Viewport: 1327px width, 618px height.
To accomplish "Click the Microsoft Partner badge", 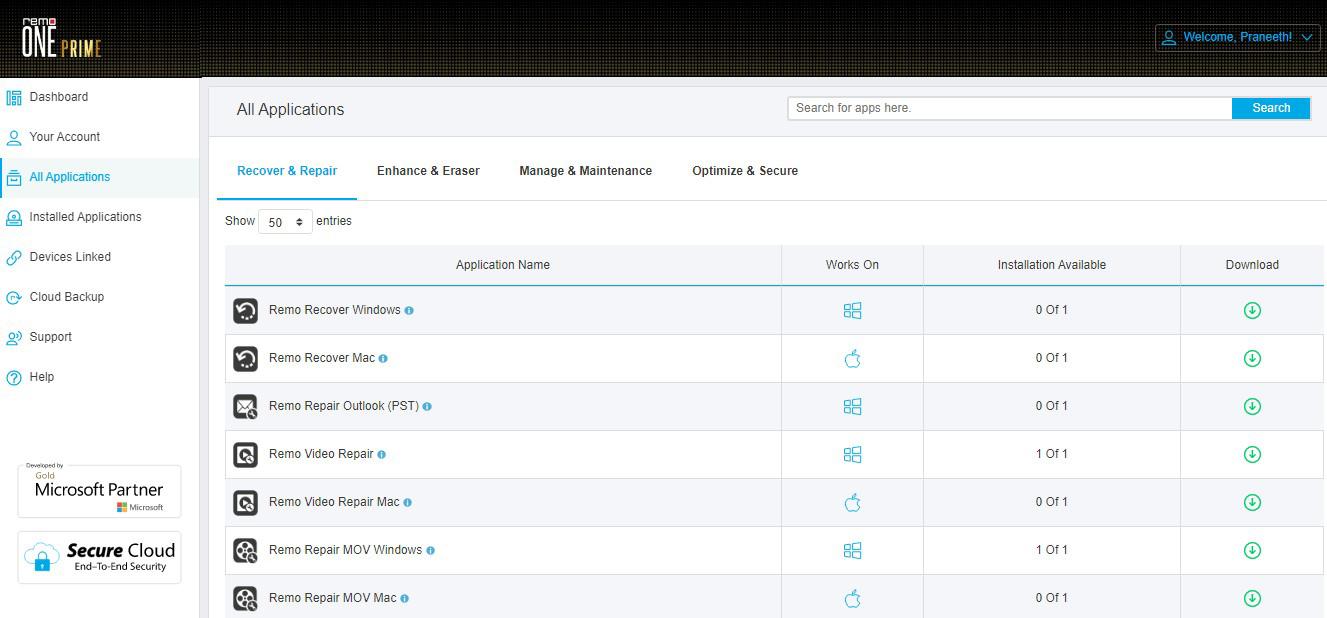I will click(99, 491).
